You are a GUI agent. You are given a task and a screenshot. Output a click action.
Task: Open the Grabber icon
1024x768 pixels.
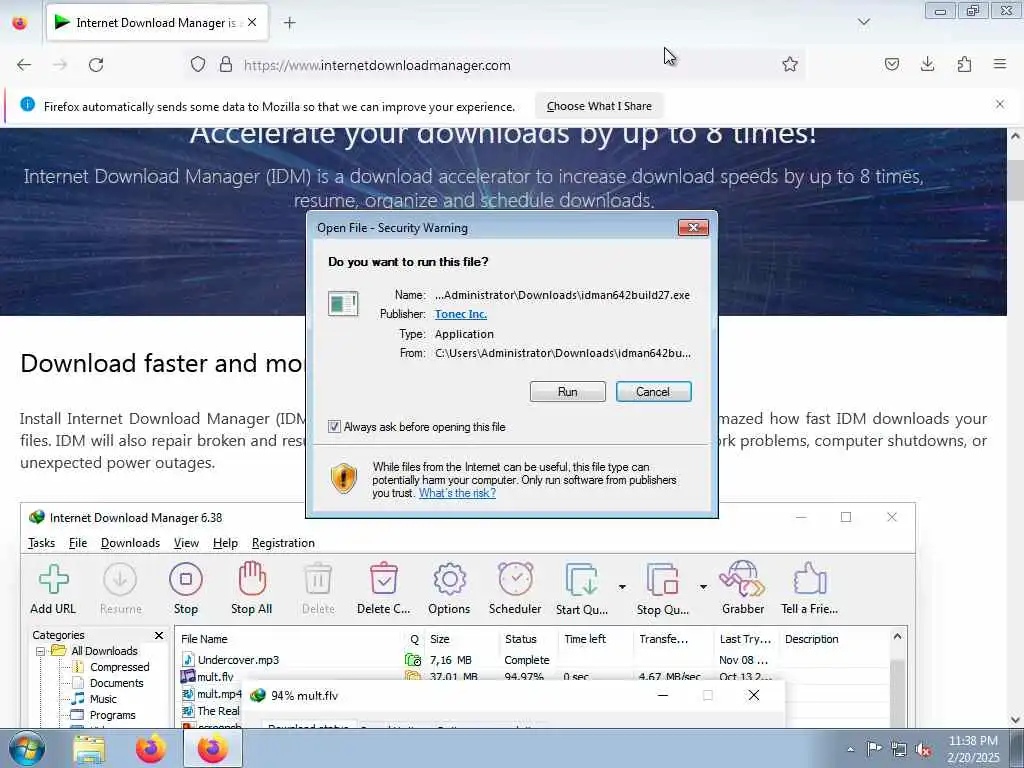click(743, 579)
